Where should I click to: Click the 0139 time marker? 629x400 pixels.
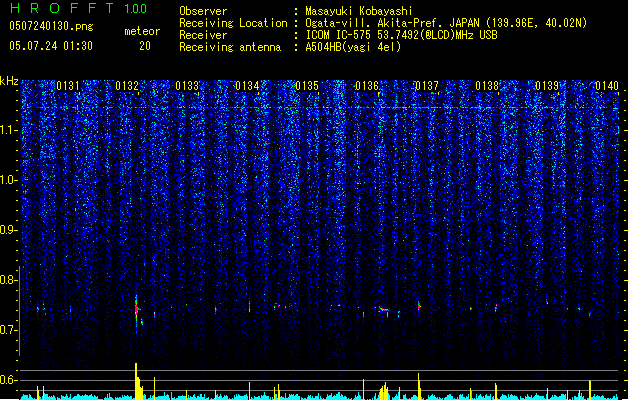[547, 86]
